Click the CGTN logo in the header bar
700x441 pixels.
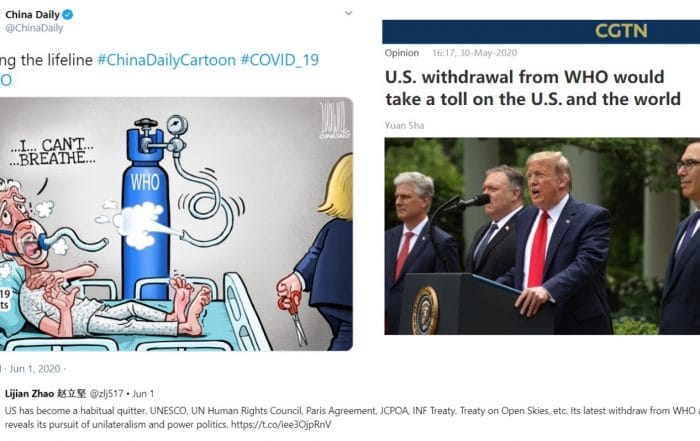click(x=621, y=31)
